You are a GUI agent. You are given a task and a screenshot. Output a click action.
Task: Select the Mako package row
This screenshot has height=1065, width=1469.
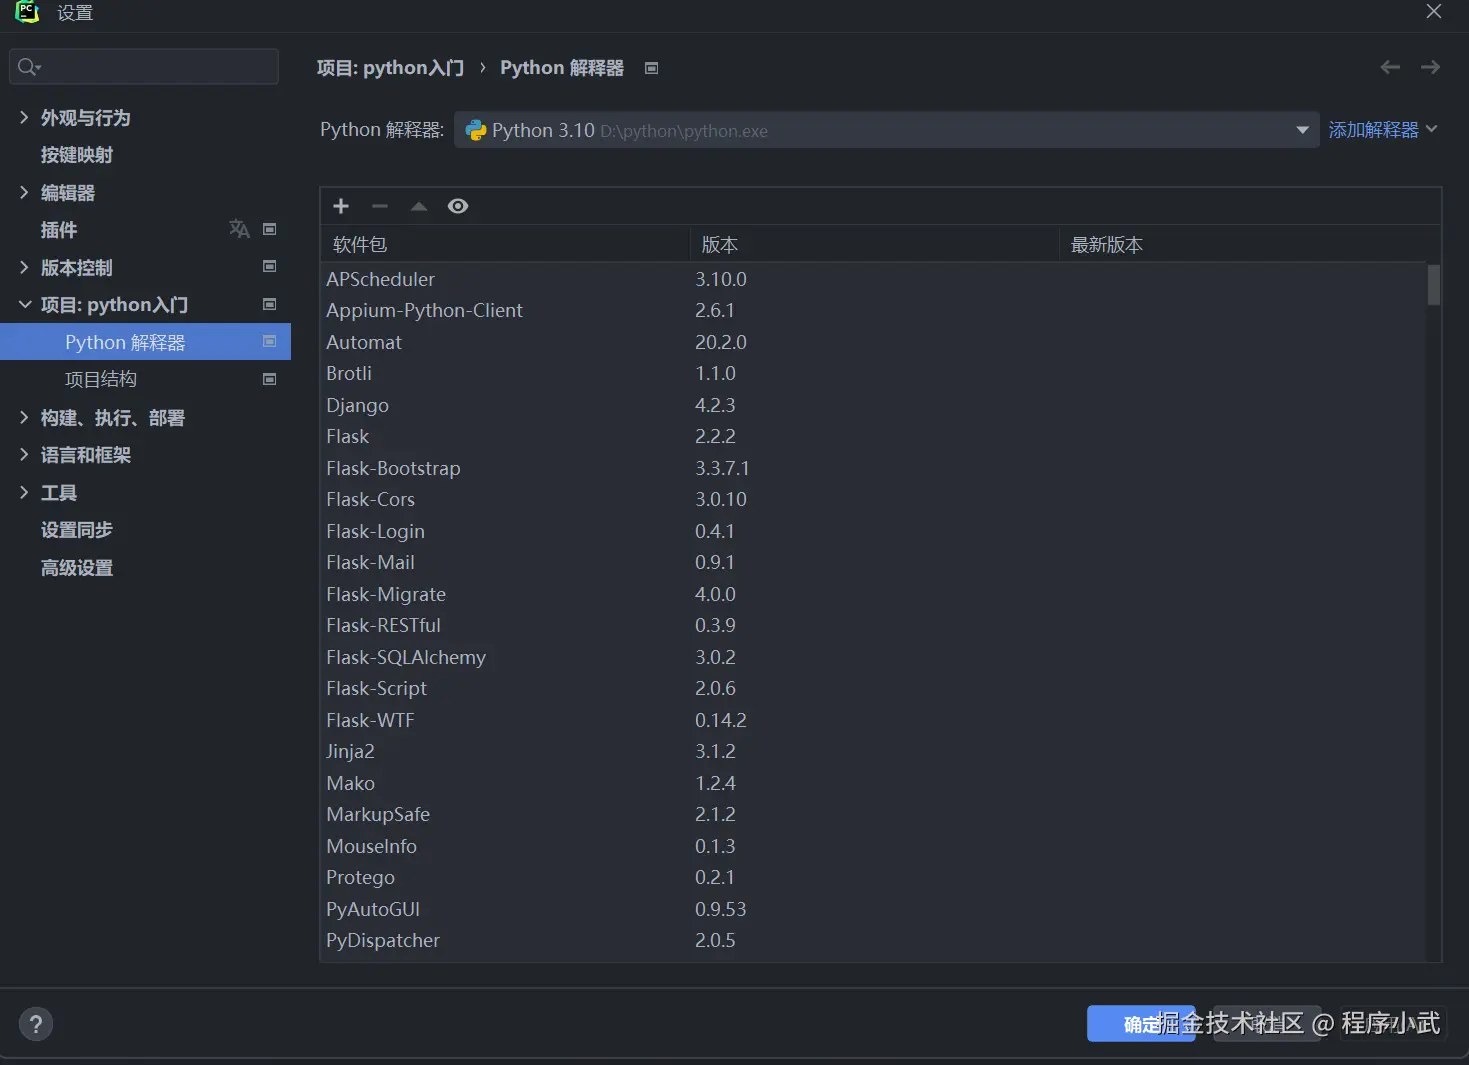coord(873,783)
